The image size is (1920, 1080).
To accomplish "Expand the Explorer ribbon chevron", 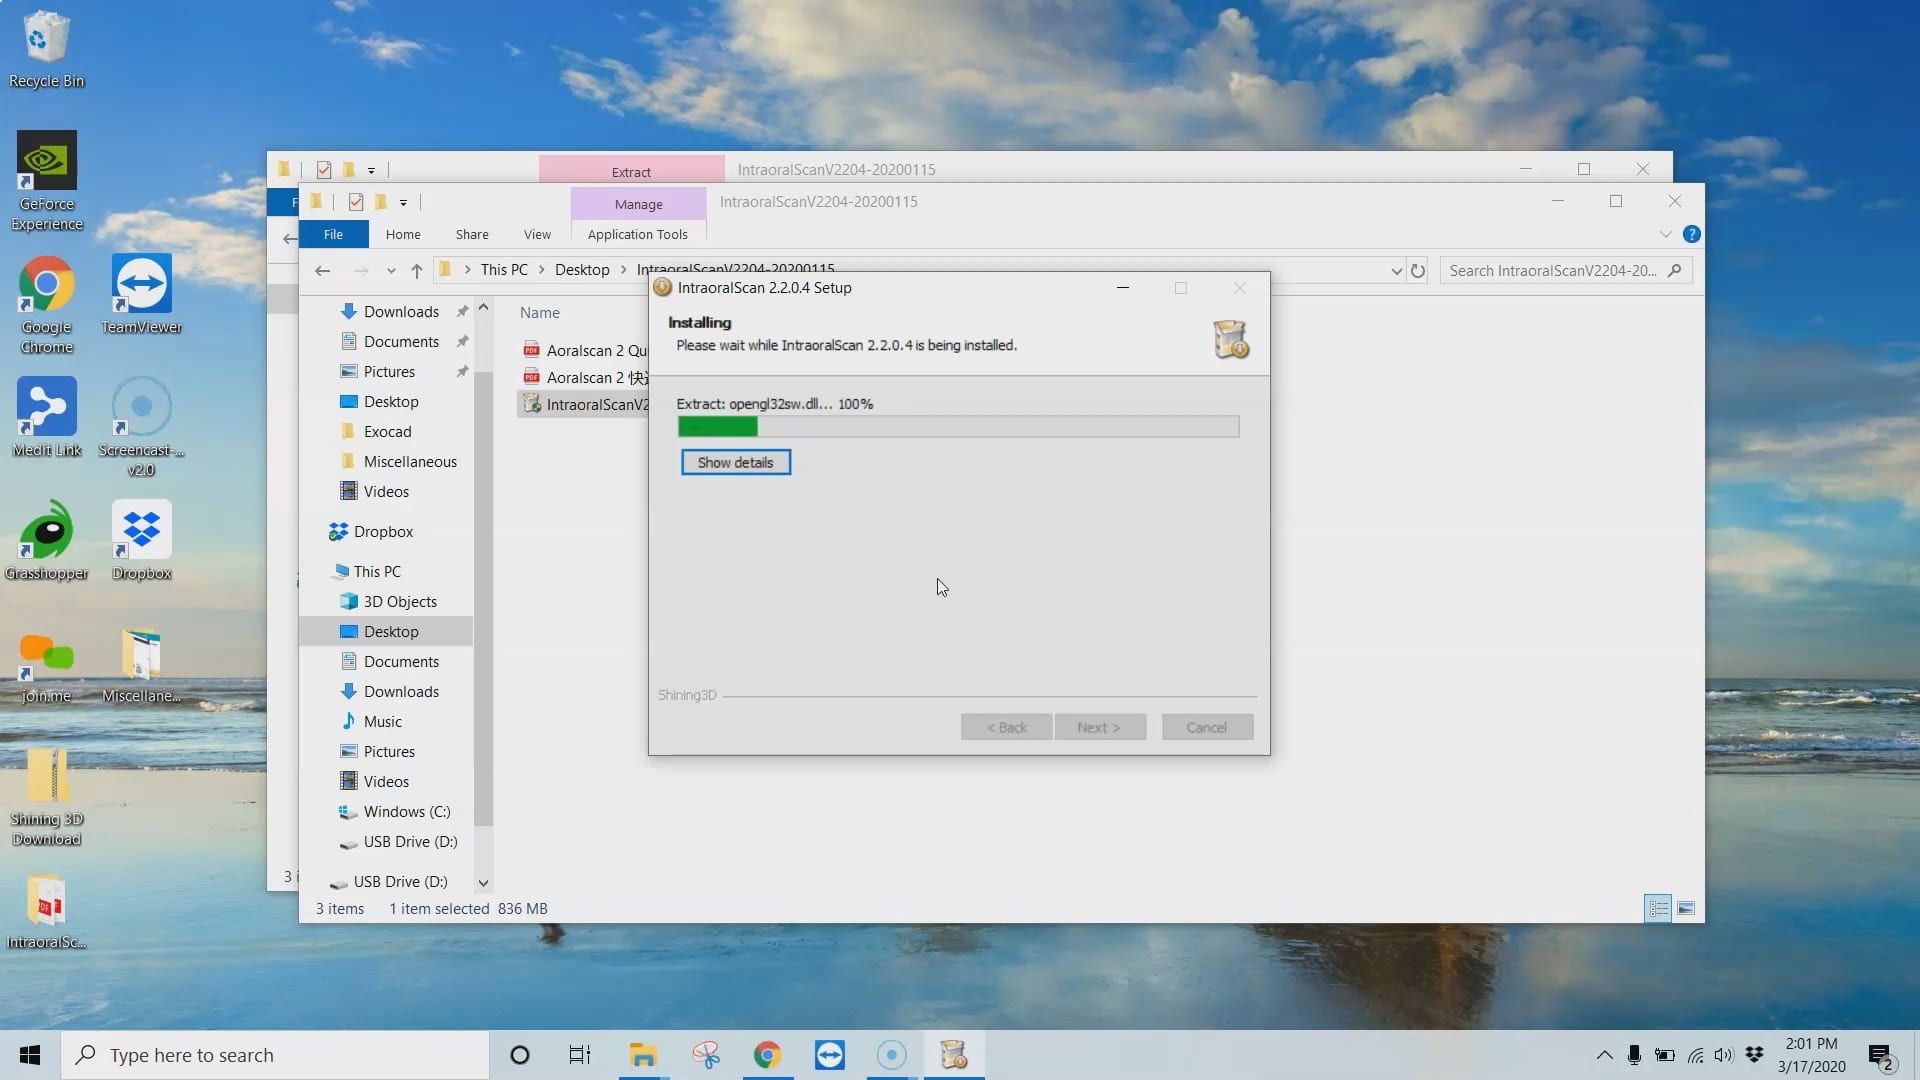I will pos(1665,234).
